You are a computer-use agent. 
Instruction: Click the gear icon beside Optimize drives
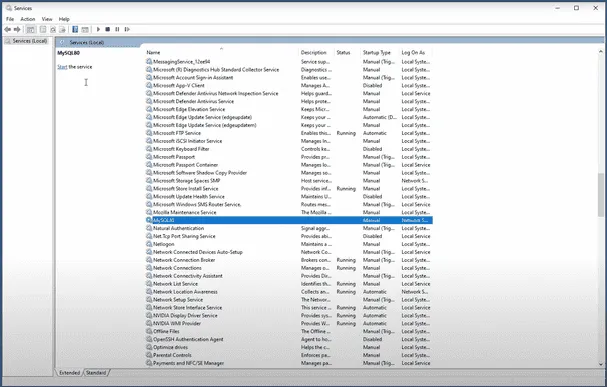pyautogui.click(x=149, y=347)
